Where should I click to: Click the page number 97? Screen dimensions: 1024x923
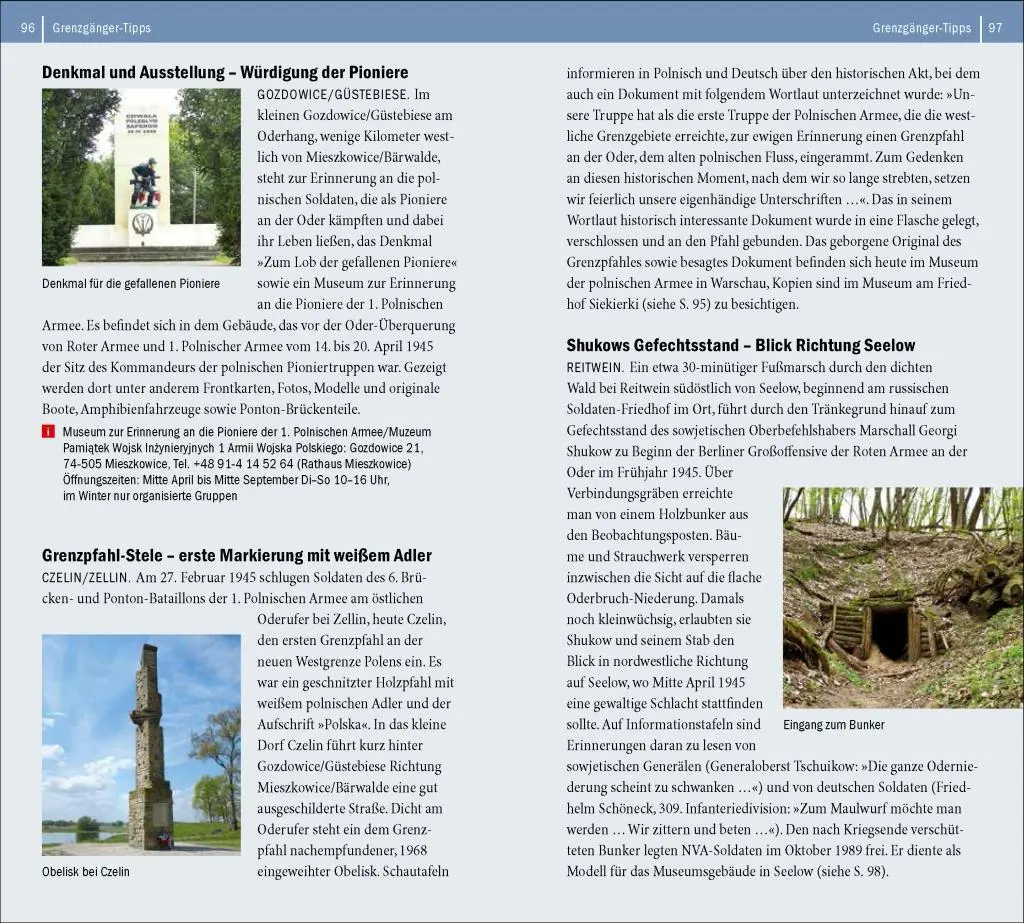click(x=995, y=28)
